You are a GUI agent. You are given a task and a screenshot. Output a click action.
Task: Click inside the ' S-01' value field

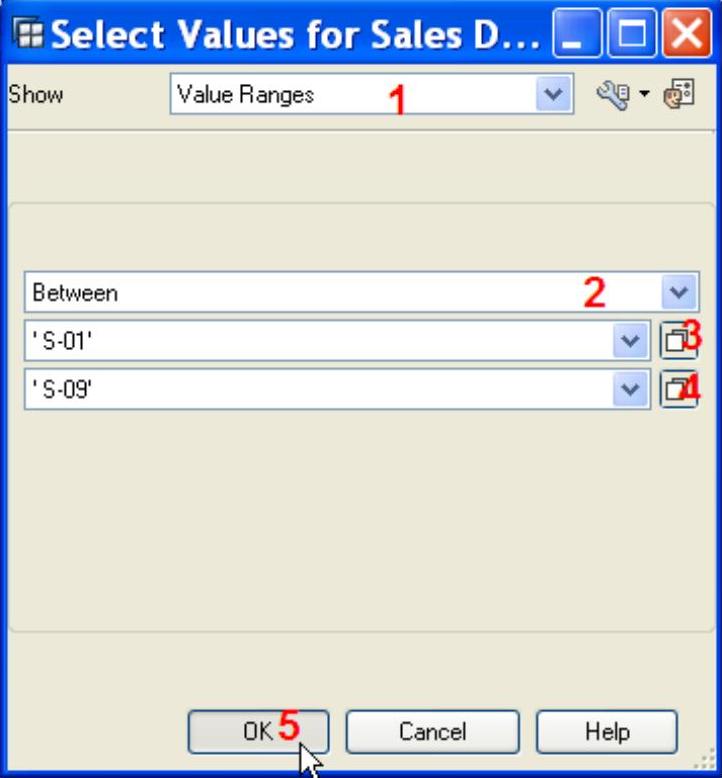coord(300,341)
